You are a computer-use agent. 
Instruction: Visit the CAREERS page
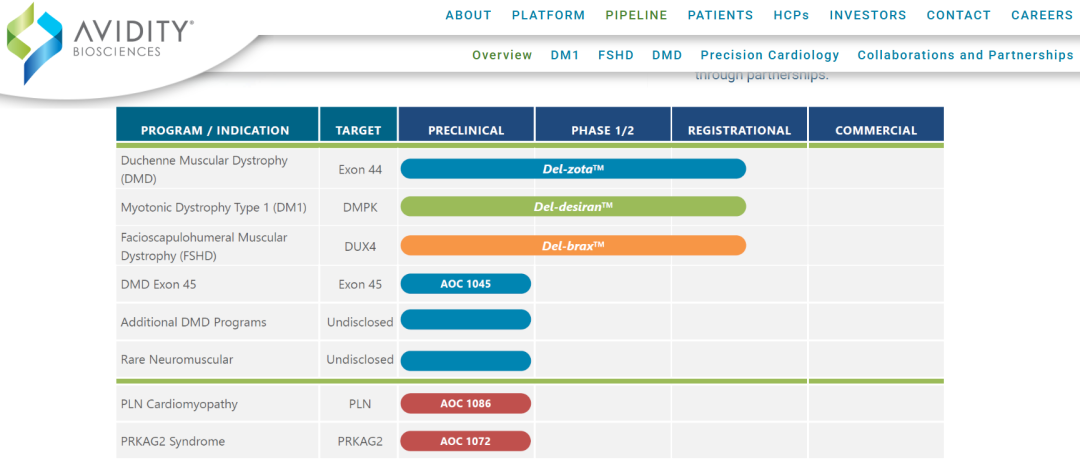point(1042,15)
